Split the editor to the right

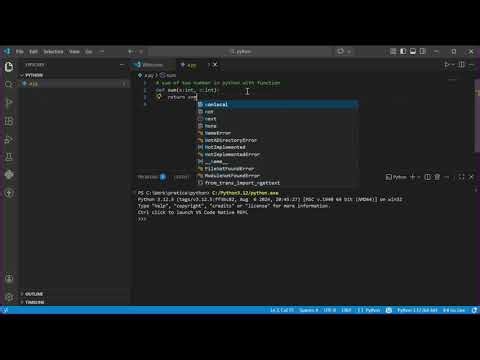tap(461, 65)
